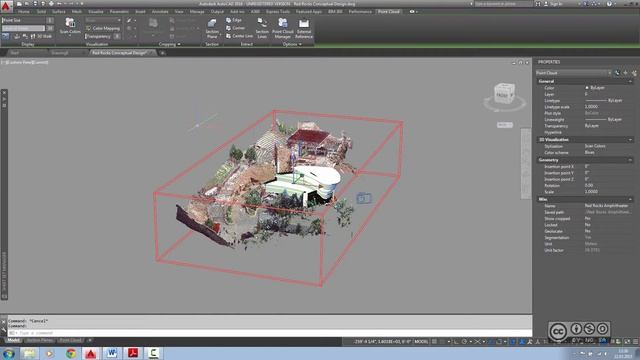Toggle object snap in the status bar
Image resolution: width=640 pixels, height=360 pixels.
[499, 342]
